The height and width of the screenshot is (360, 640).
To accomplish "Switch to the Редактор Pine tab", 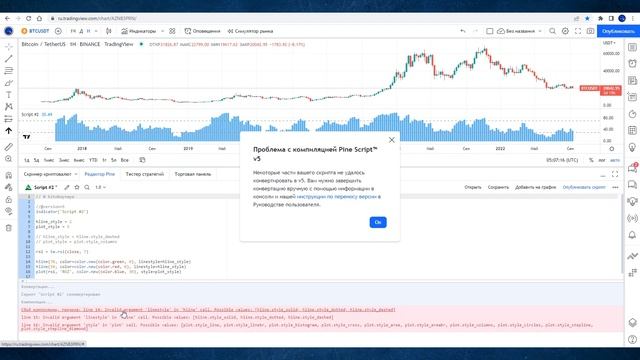I will tap(100, 174).
